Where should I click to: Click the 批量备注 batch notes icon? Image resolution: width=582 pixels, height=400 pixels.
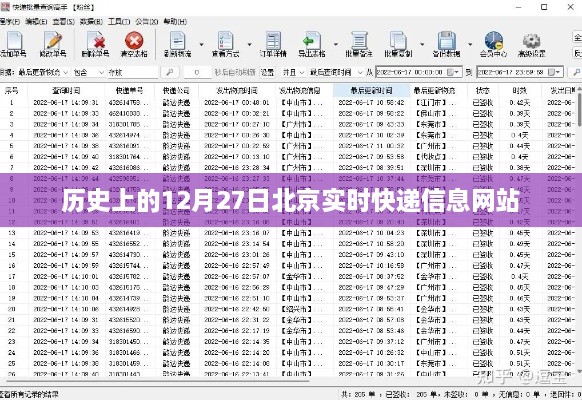[x=359, y=45]
